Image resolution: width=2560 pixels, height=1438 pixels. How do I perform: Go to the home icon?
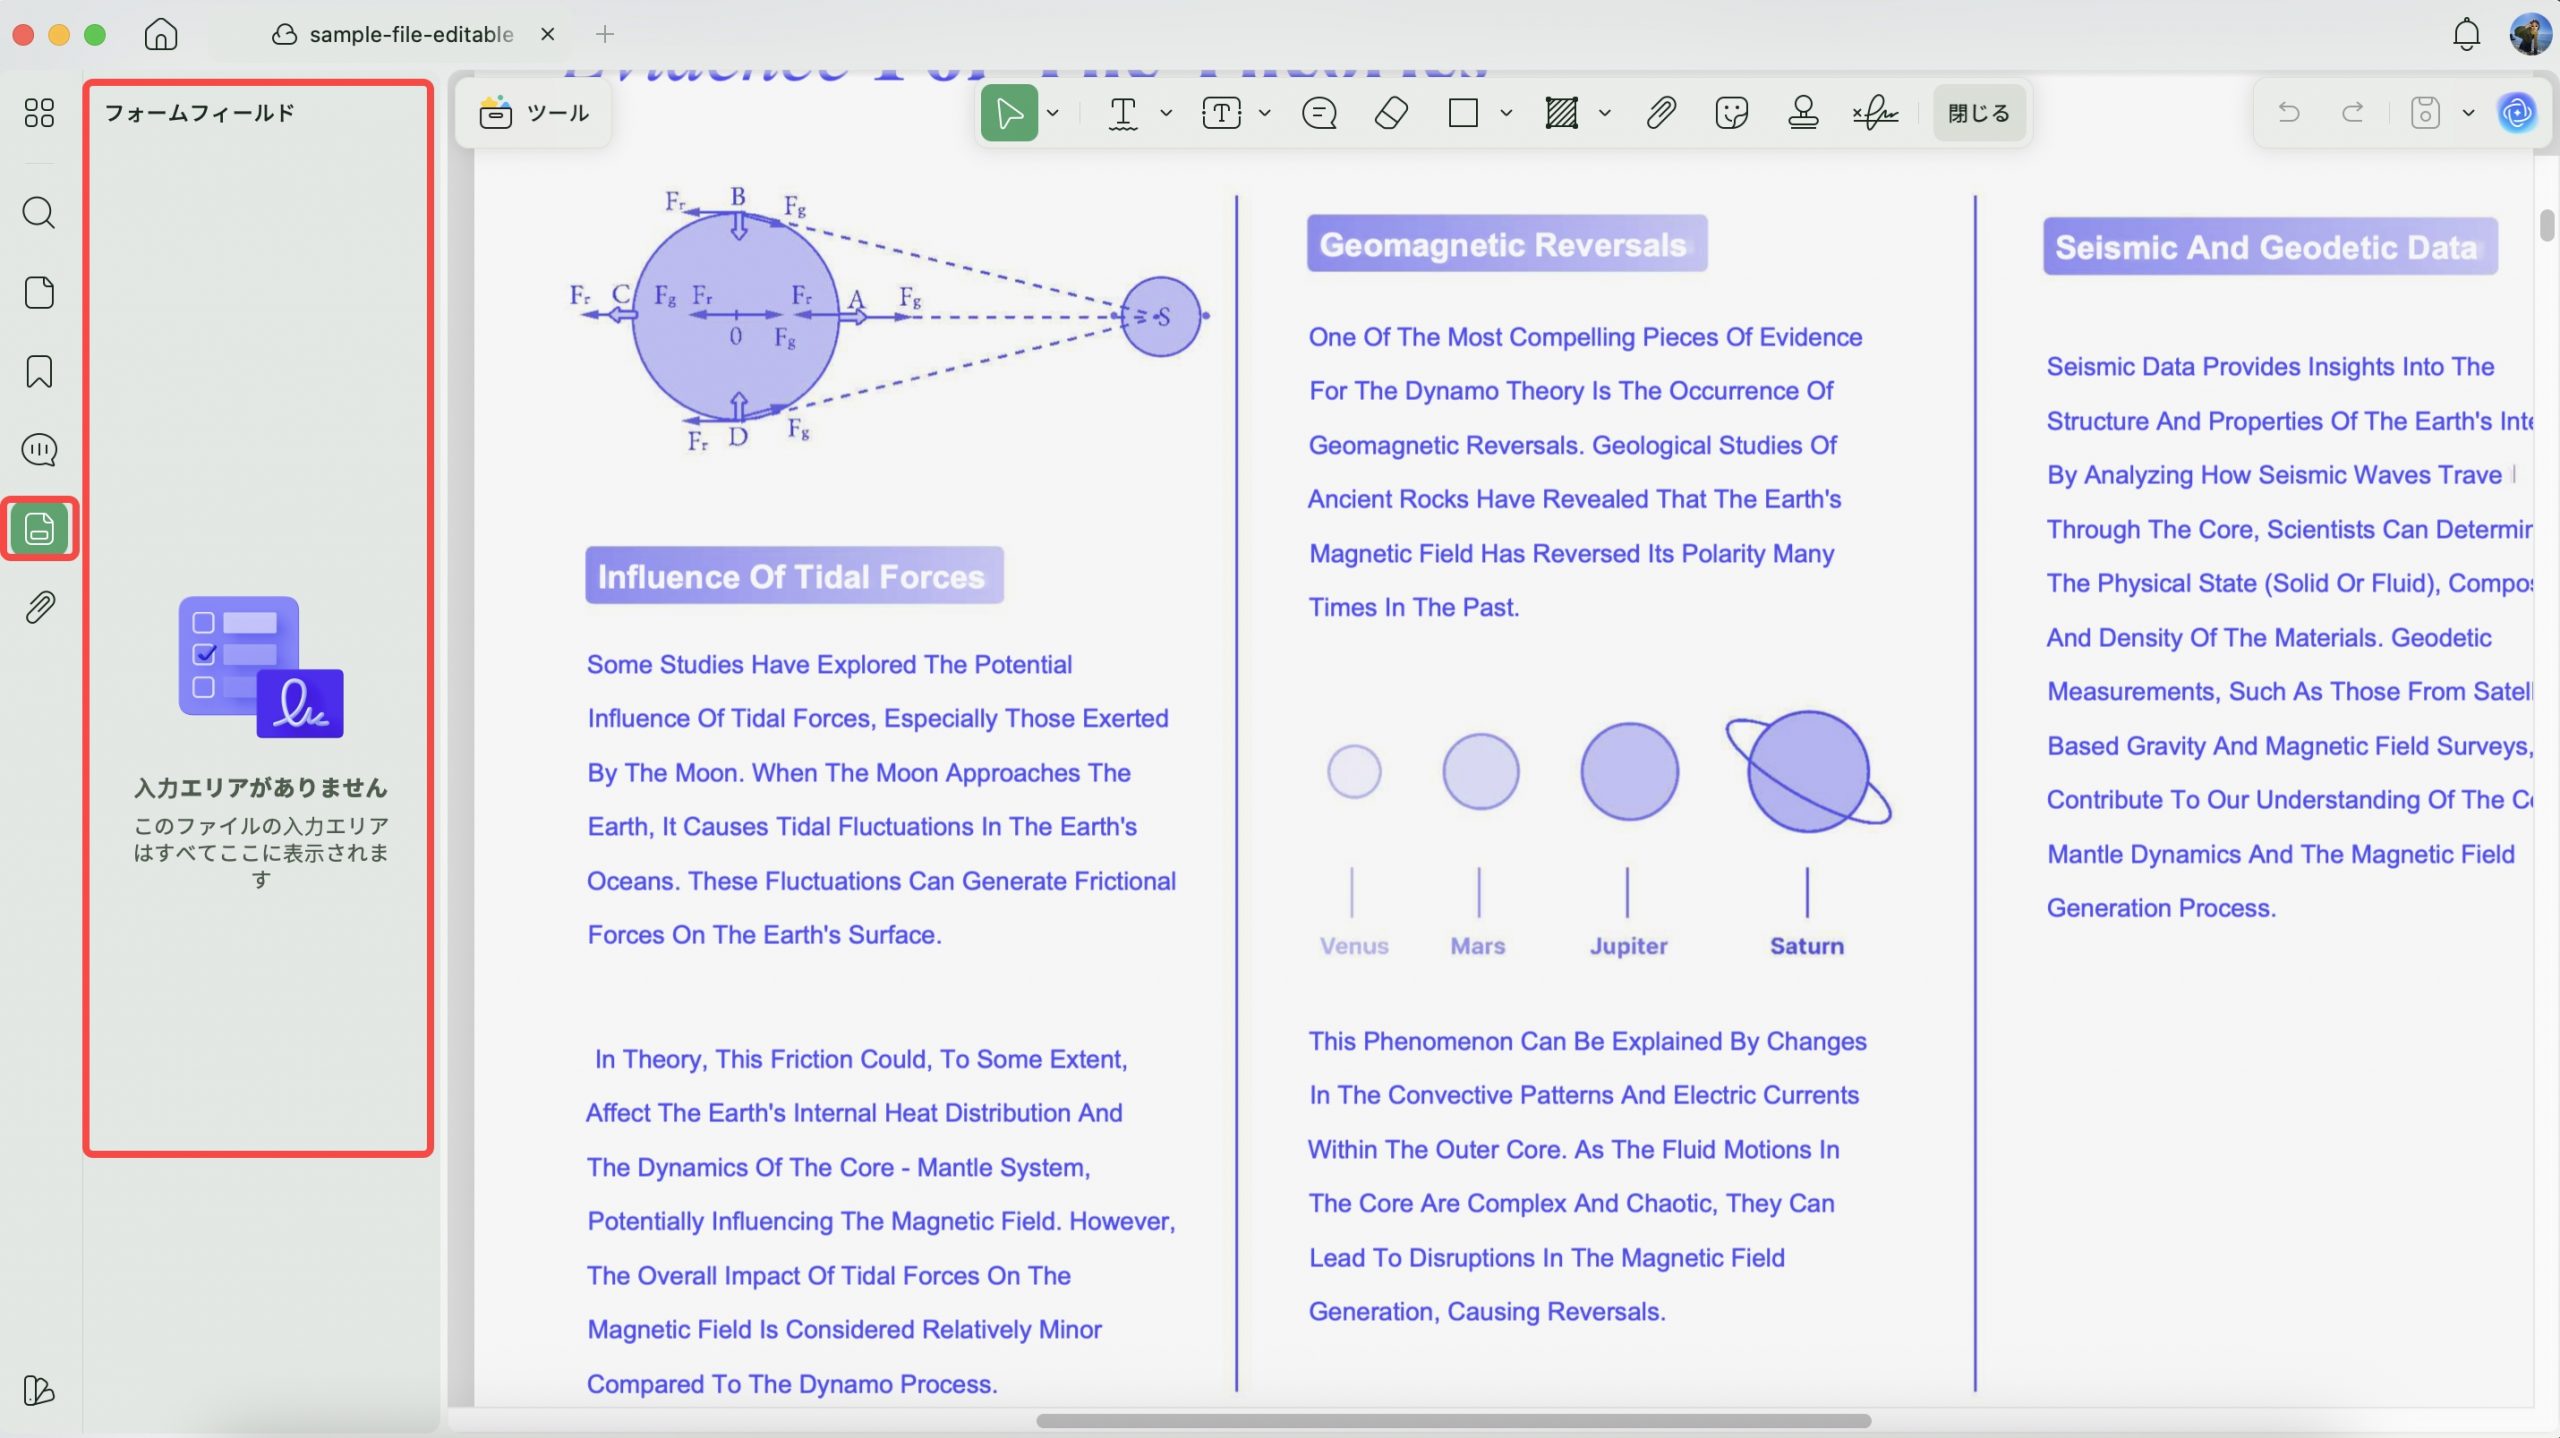(x=161, y=34)
